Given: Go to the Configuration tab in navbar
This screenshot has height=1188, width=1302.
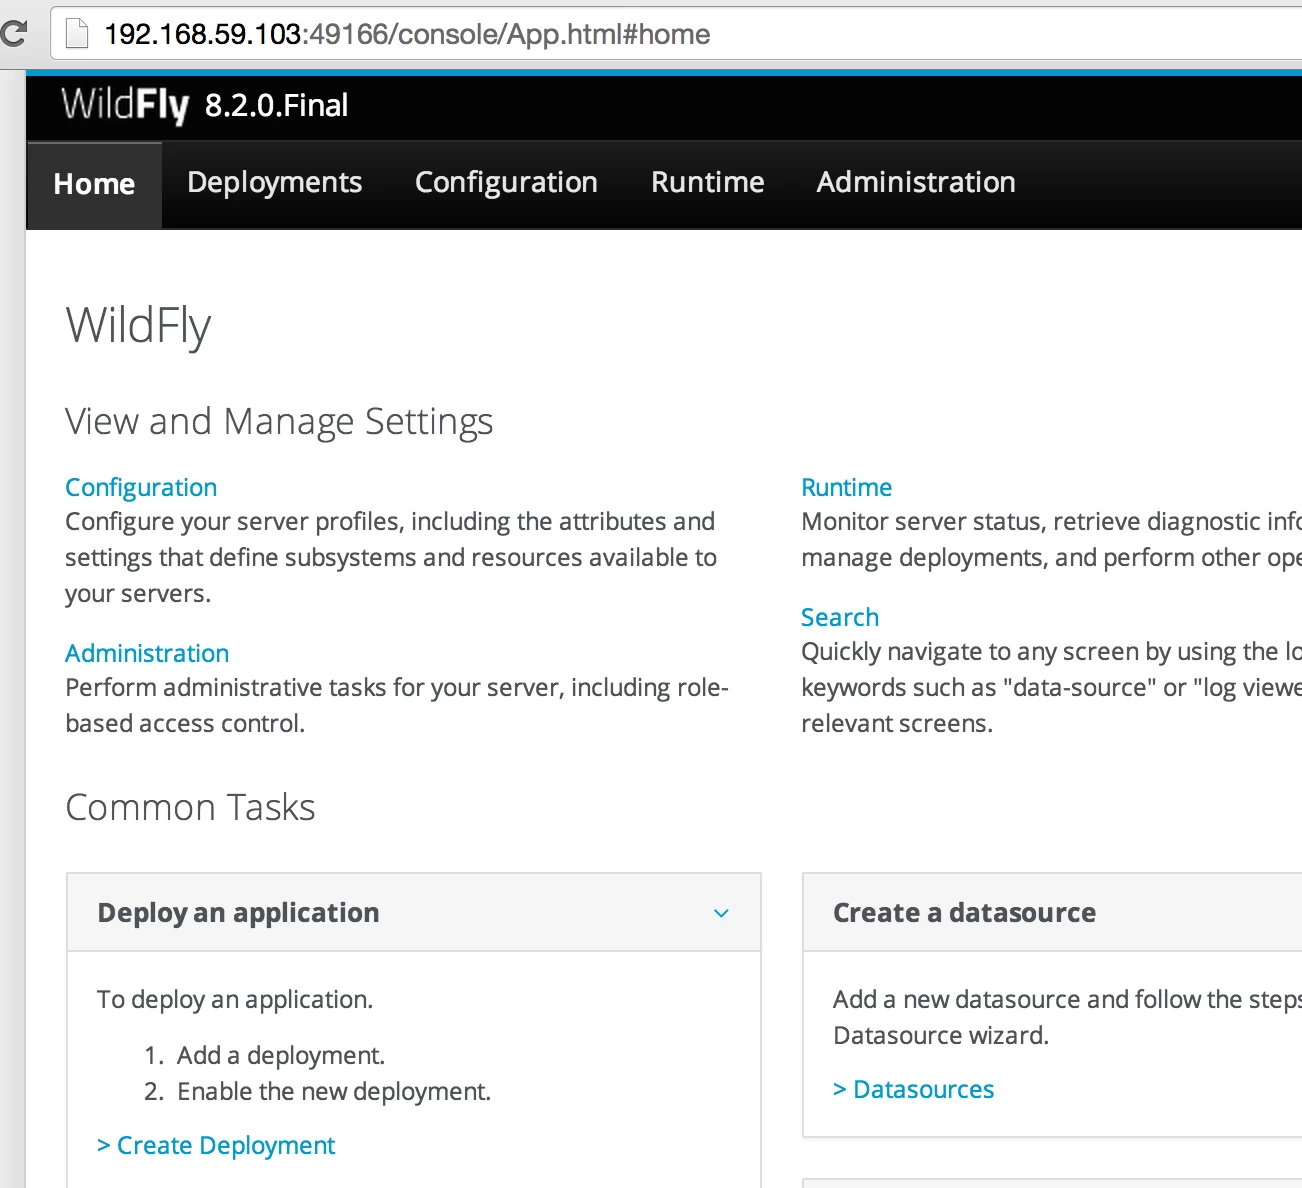Looking at the screenshot, I should (506, 183).
